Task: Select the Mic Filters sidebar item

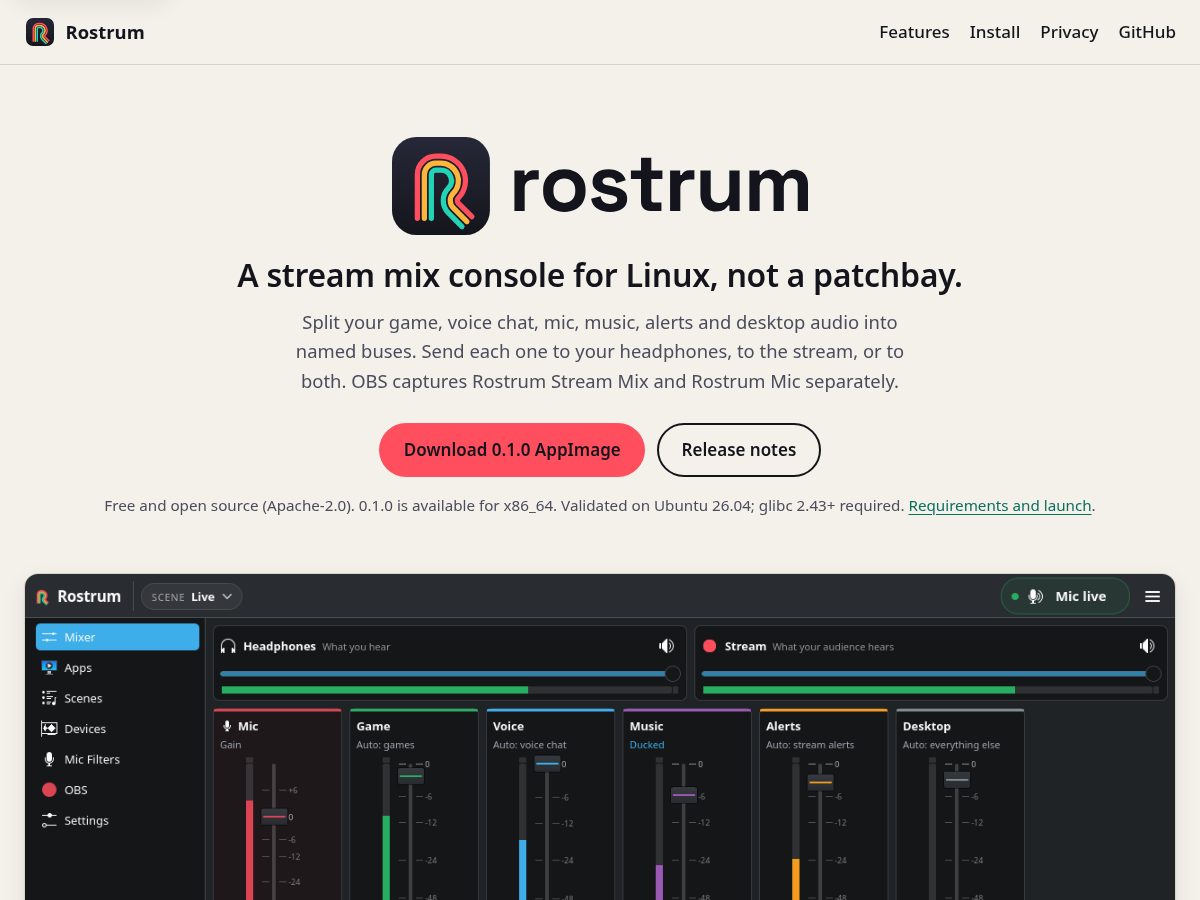Action: [117, 759]
